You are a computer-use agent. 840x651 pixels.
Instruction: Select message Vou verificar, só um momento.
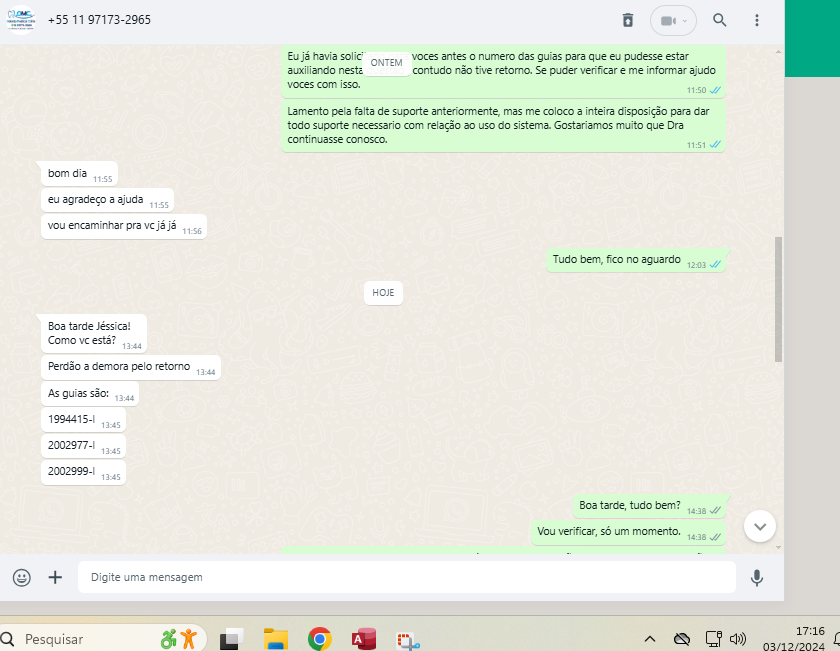coord(628,533)
